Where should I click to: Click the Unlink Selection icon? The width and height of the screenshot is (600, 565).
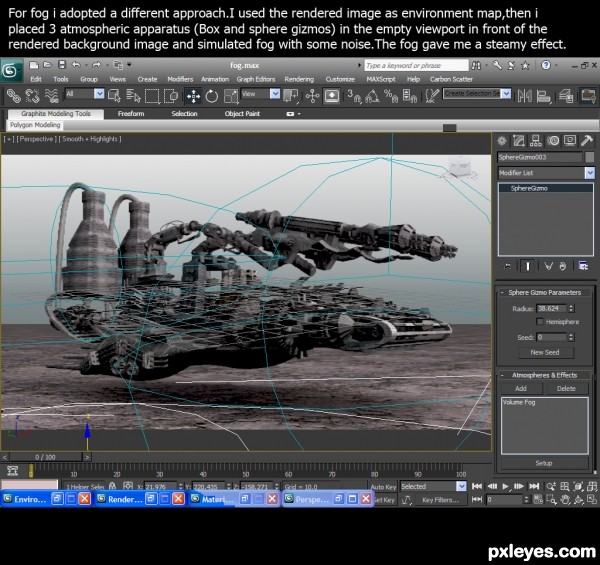click(33, 95)
